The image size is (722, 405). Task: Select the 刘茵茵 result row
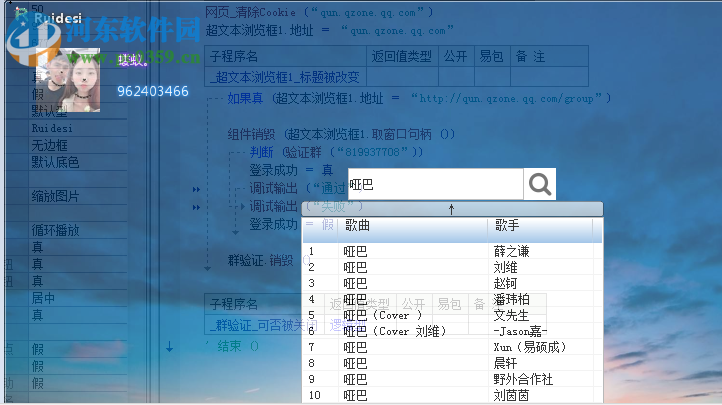pyautogui.click(x=452, y=395)
